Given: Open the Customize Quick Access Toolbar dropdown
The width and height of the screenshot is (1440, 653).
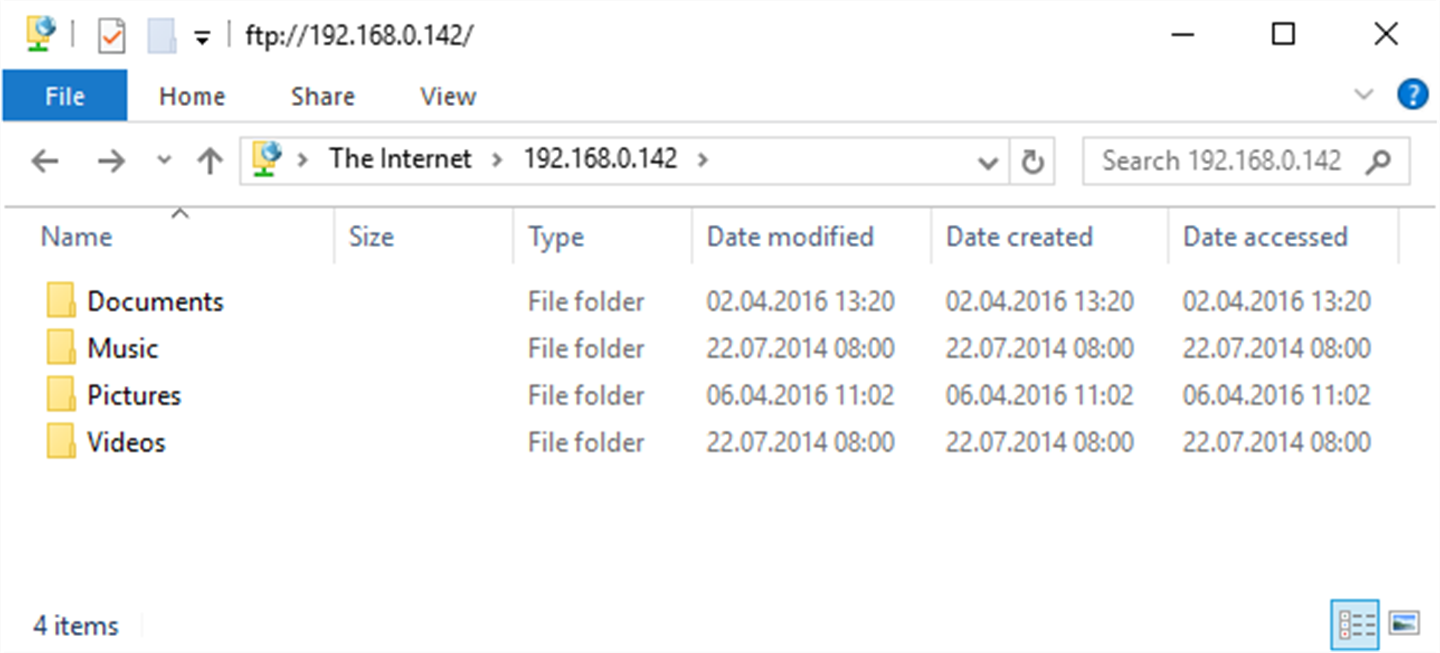Looking at the screenshot, I should (202, 38).
